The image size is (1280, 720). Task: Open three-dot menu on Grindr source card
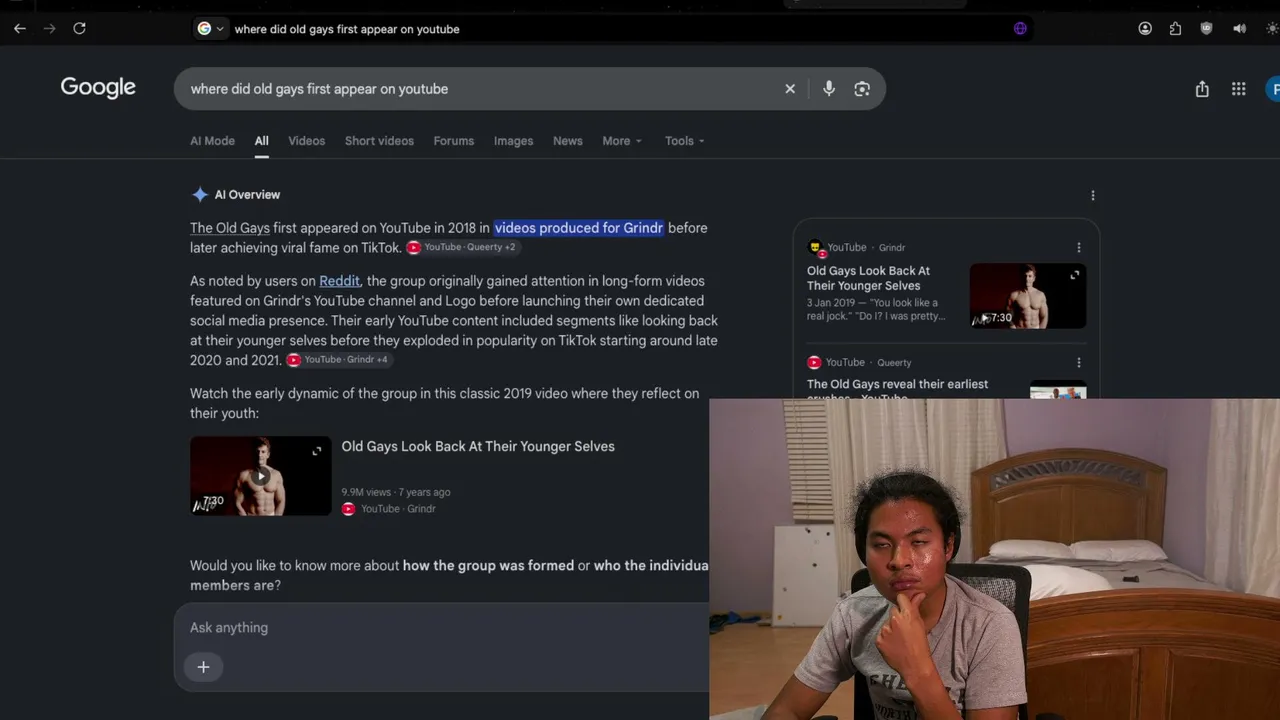tap(1079, 247)
